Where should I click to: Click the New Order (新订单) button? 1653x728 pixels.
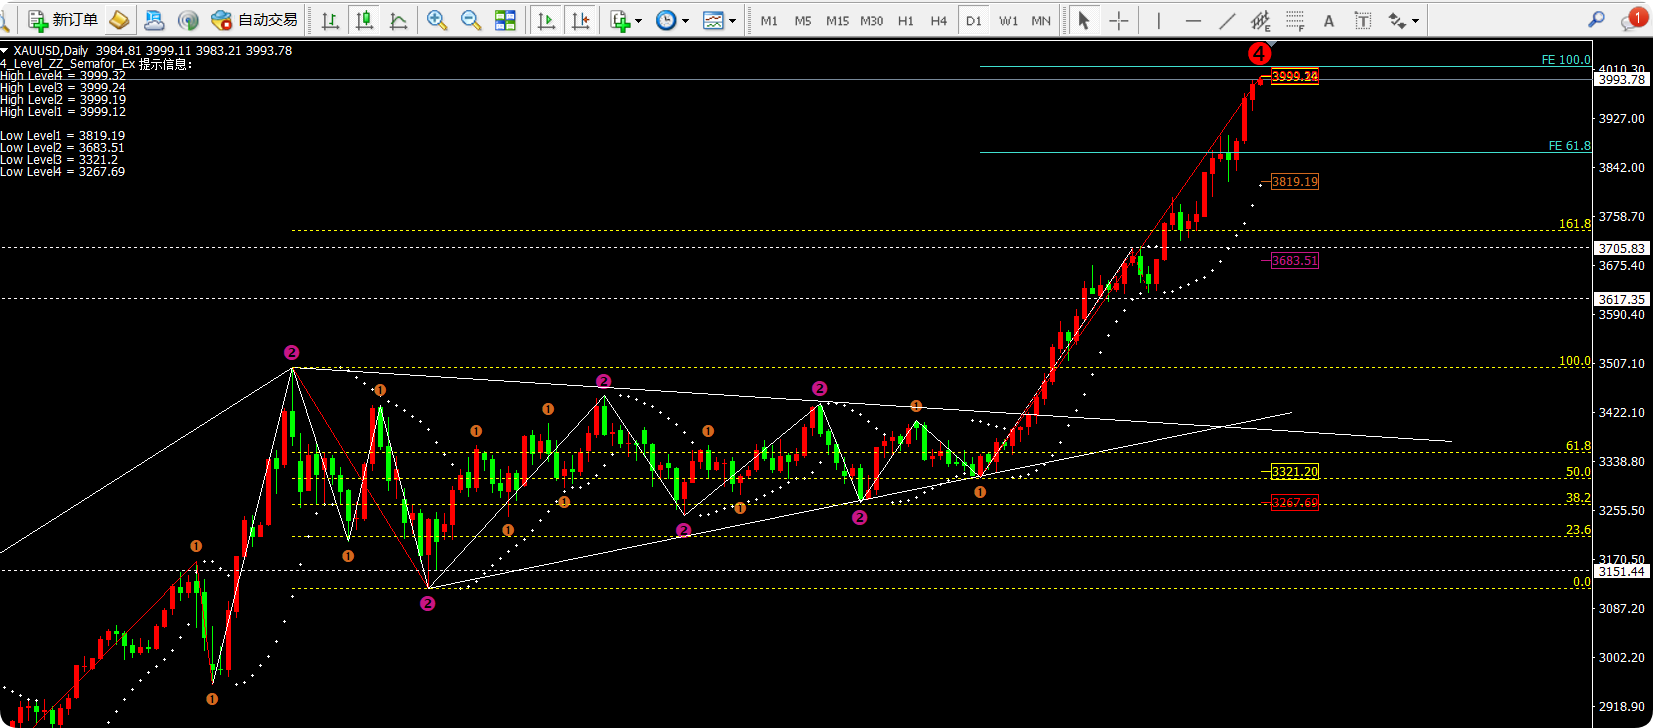(x=63, y=20)
